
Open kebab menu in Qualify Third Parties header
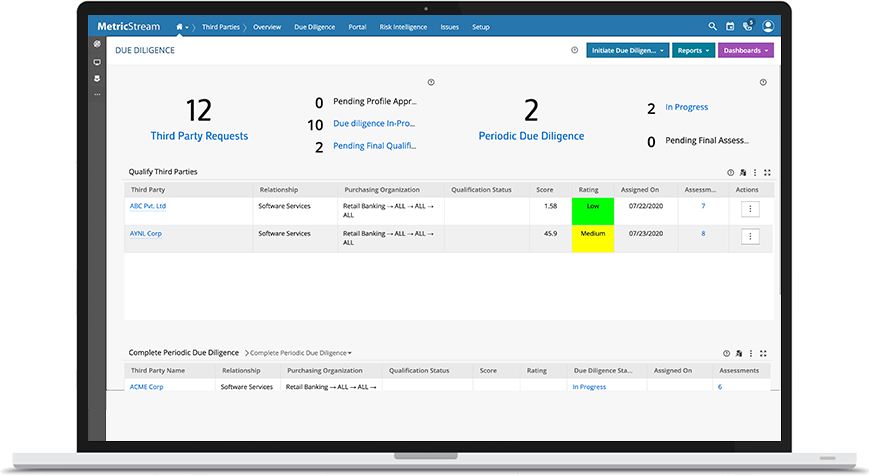pos(755,173)
